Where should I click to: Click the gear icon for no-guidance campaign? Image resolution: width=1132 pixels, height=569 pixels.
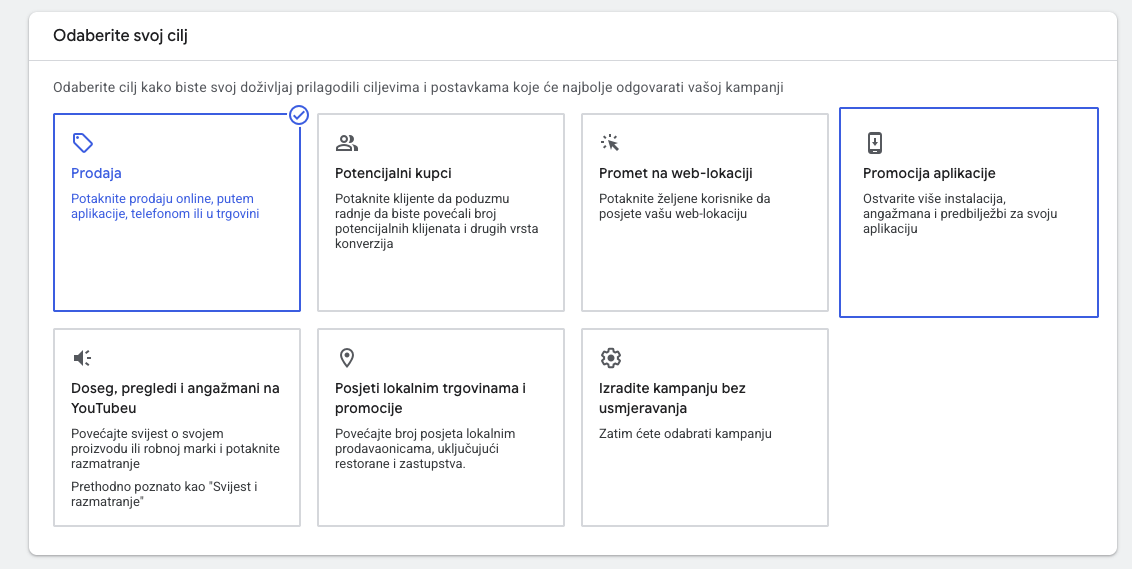pos(611,358)
